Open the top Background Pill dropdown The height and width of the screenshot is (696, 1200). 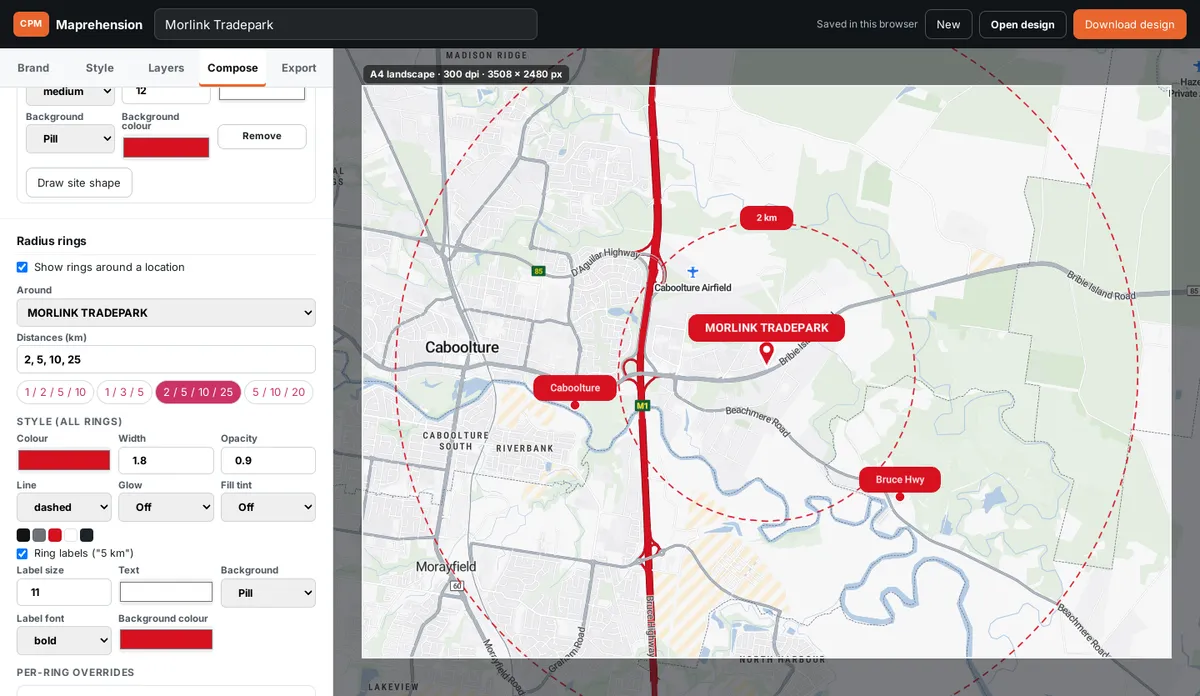pyautogui.click(x=70, y=139)
